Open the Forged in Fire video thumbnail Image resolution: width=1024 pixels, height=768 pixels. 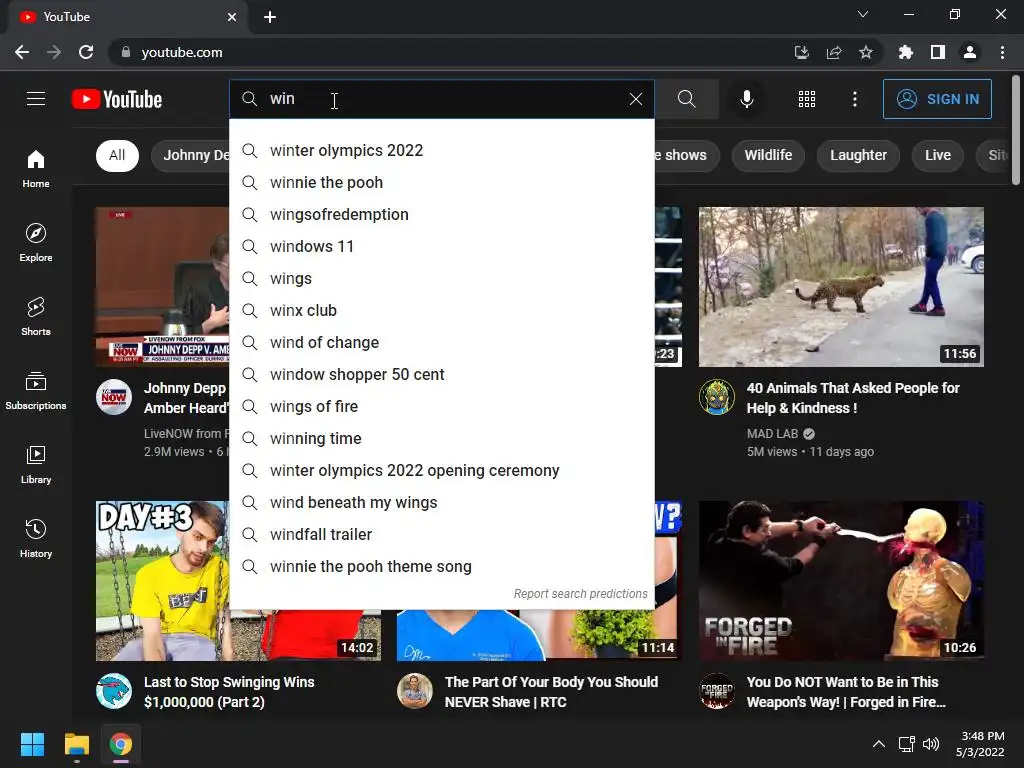(x=841, y=581)
